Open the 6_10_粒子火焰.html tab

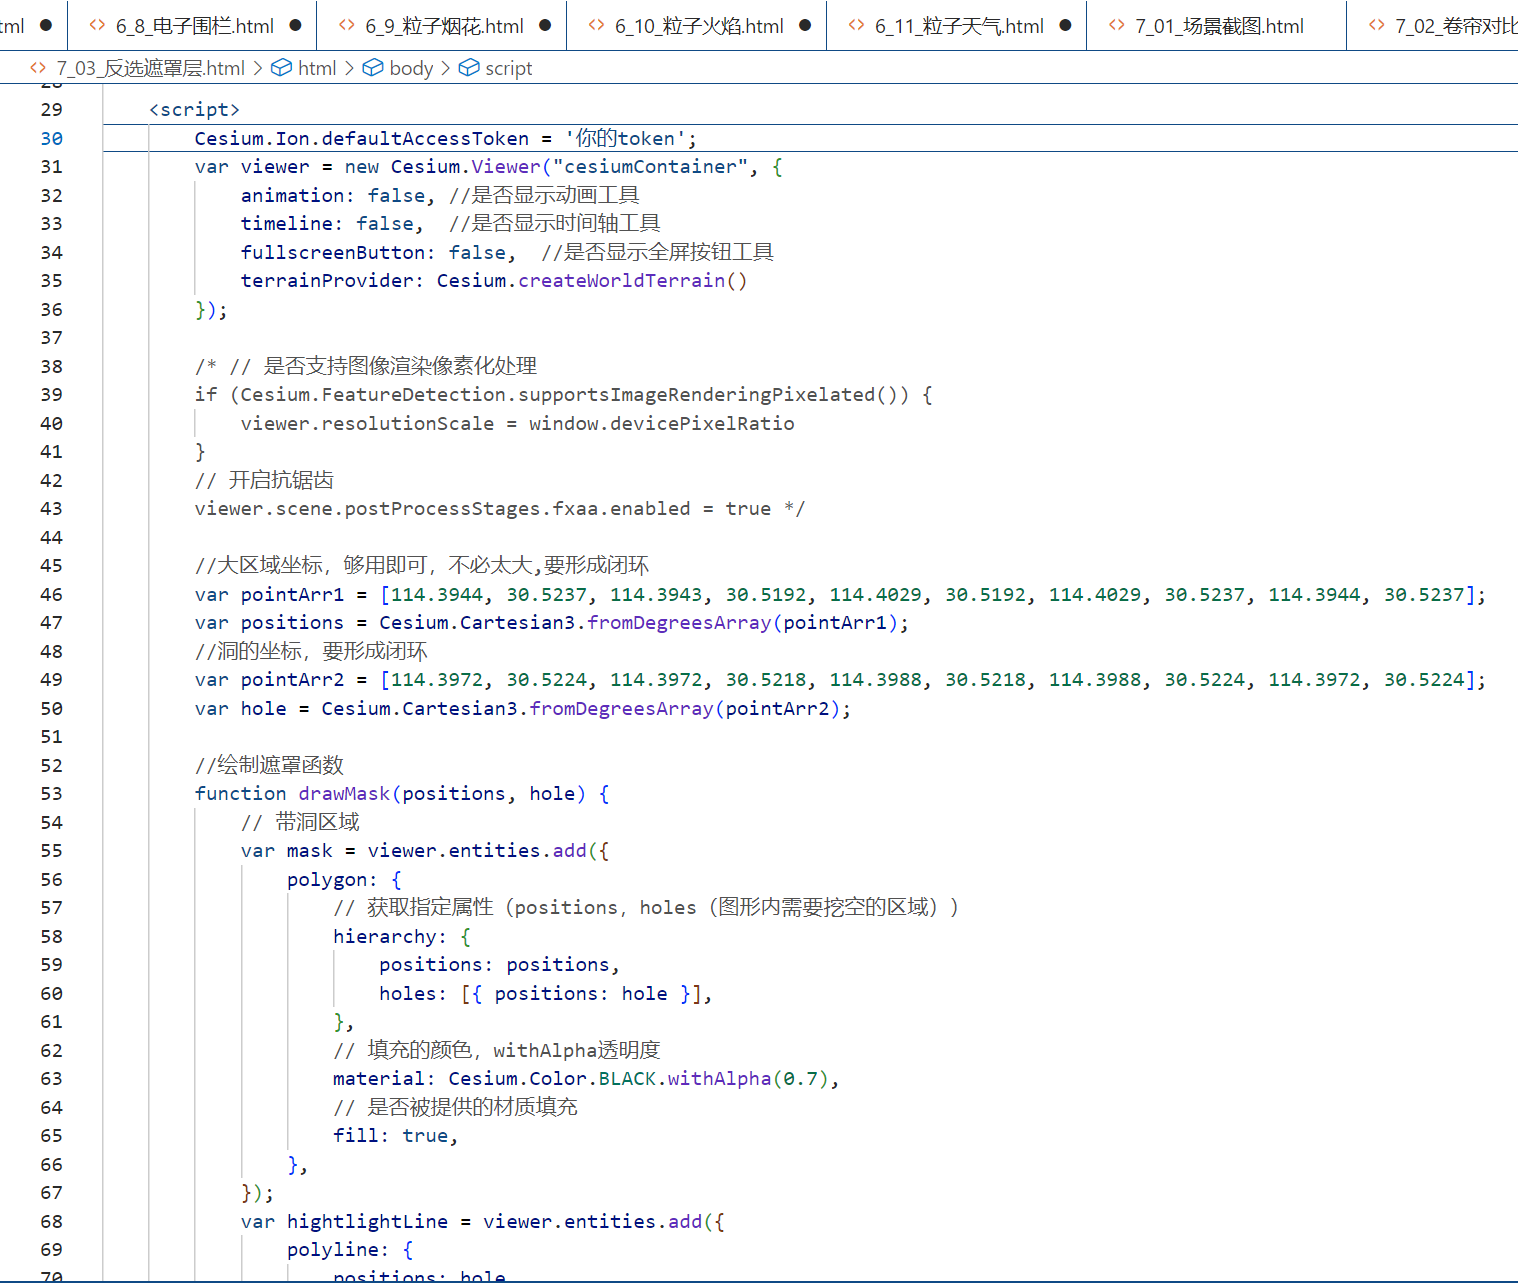pyautogui.click(x=697, y=25)
